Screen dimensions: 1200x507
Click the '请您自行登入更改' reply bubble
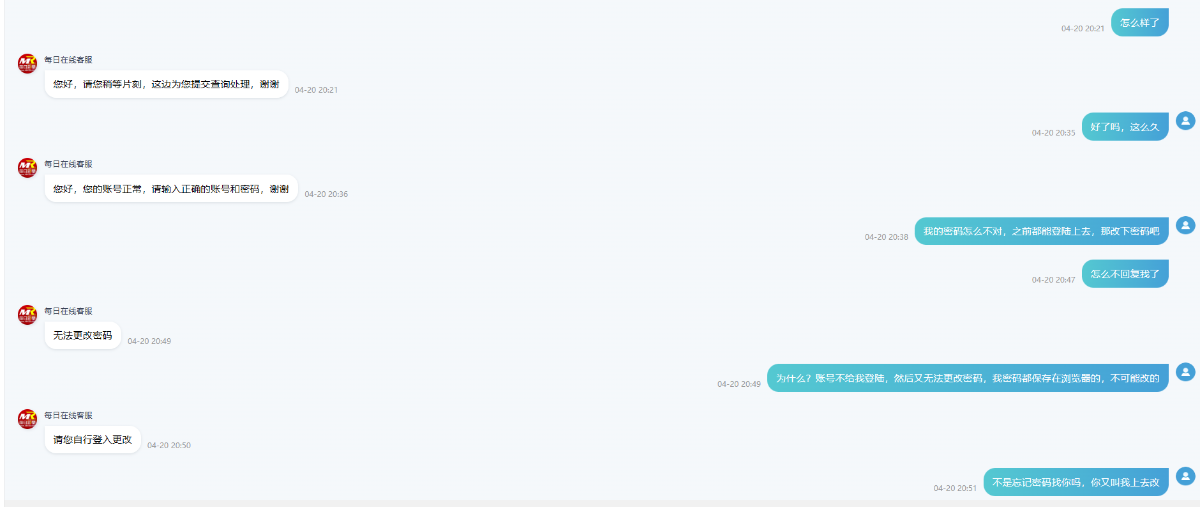93,439
